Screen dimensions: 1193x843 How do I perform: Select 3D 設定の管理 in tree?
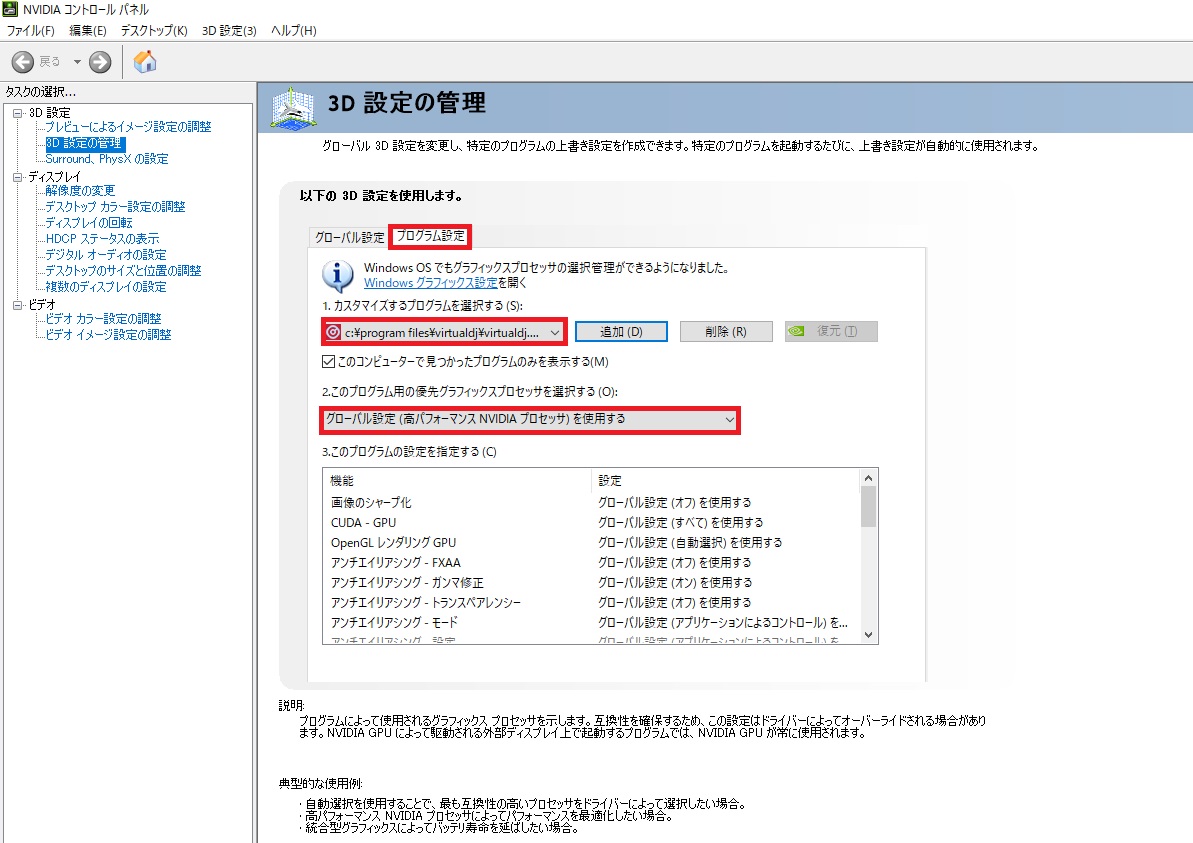84,143
